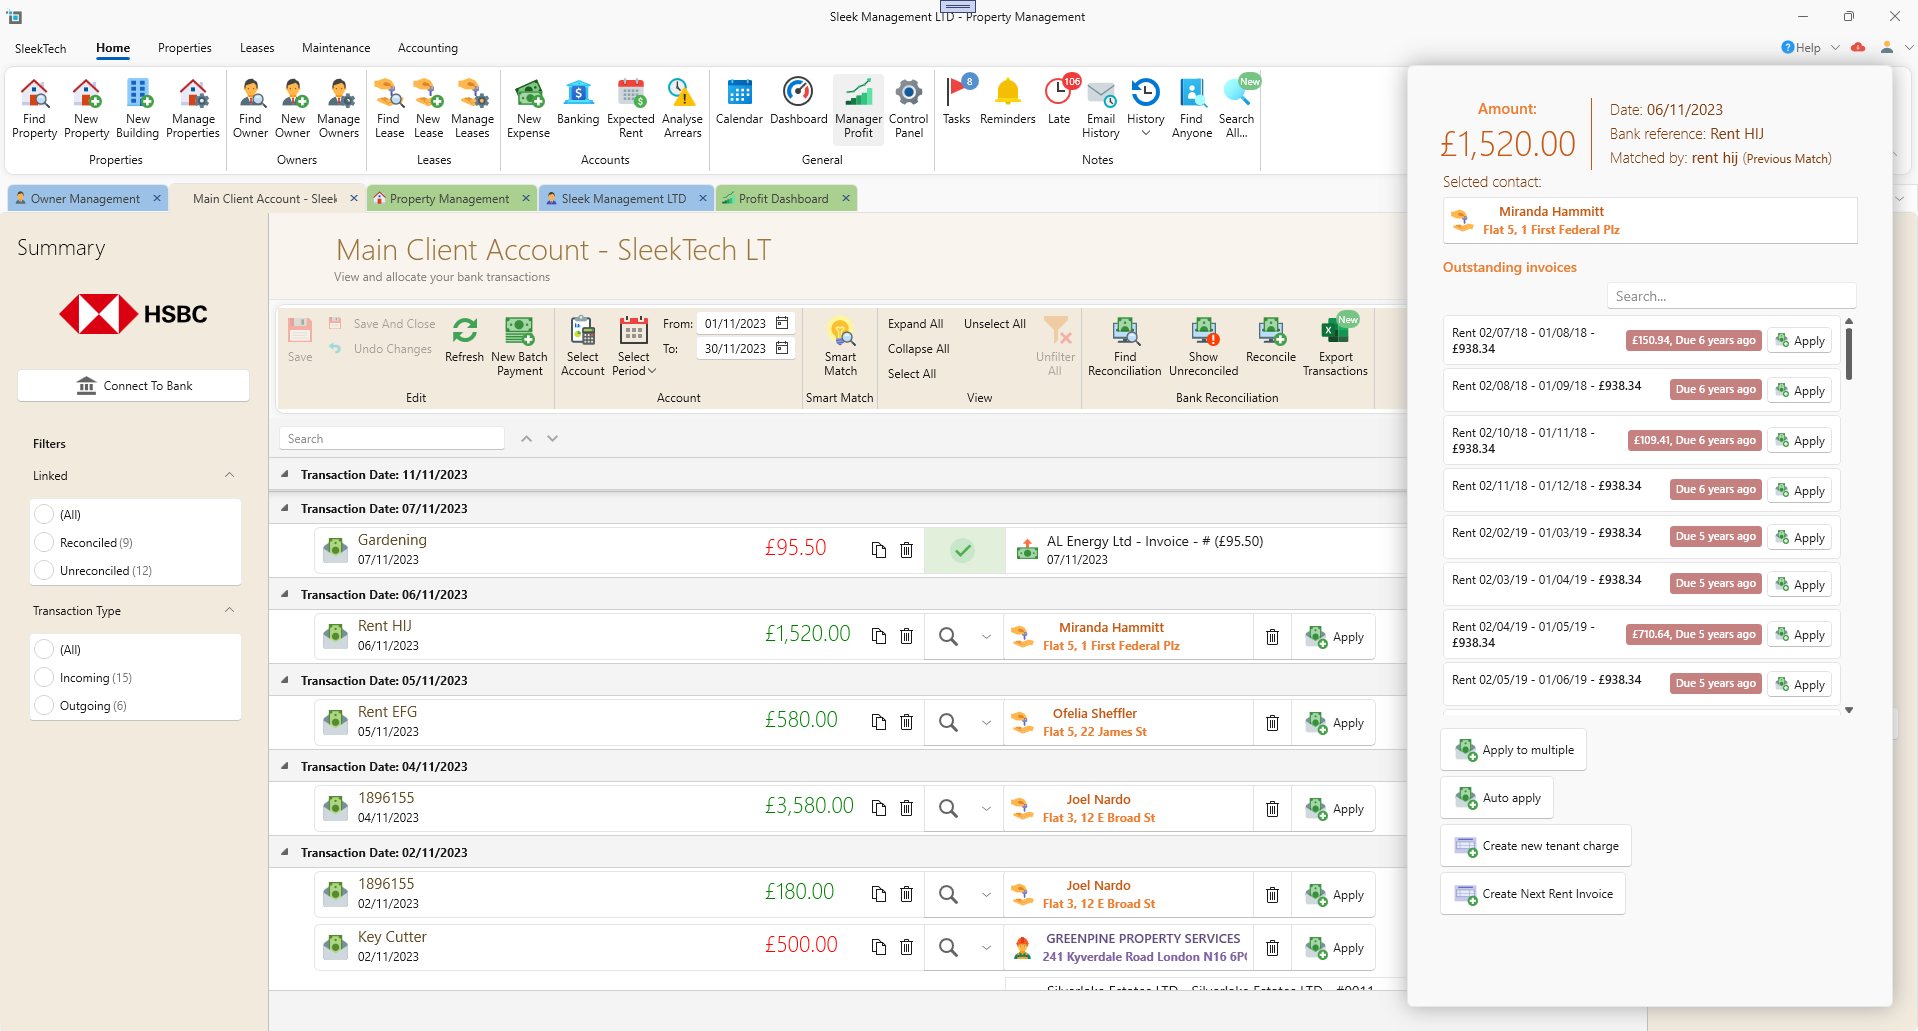Click the Connect To Bank button
This screenshot has height=1031, width=1918.
[x=133, y=386]
